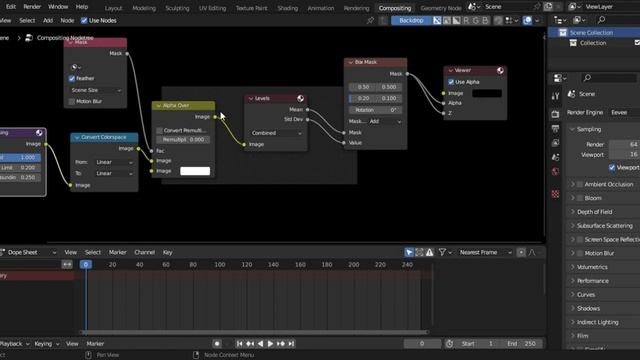
Task: Click the Levels node preview icon
Action: point(300,98)
